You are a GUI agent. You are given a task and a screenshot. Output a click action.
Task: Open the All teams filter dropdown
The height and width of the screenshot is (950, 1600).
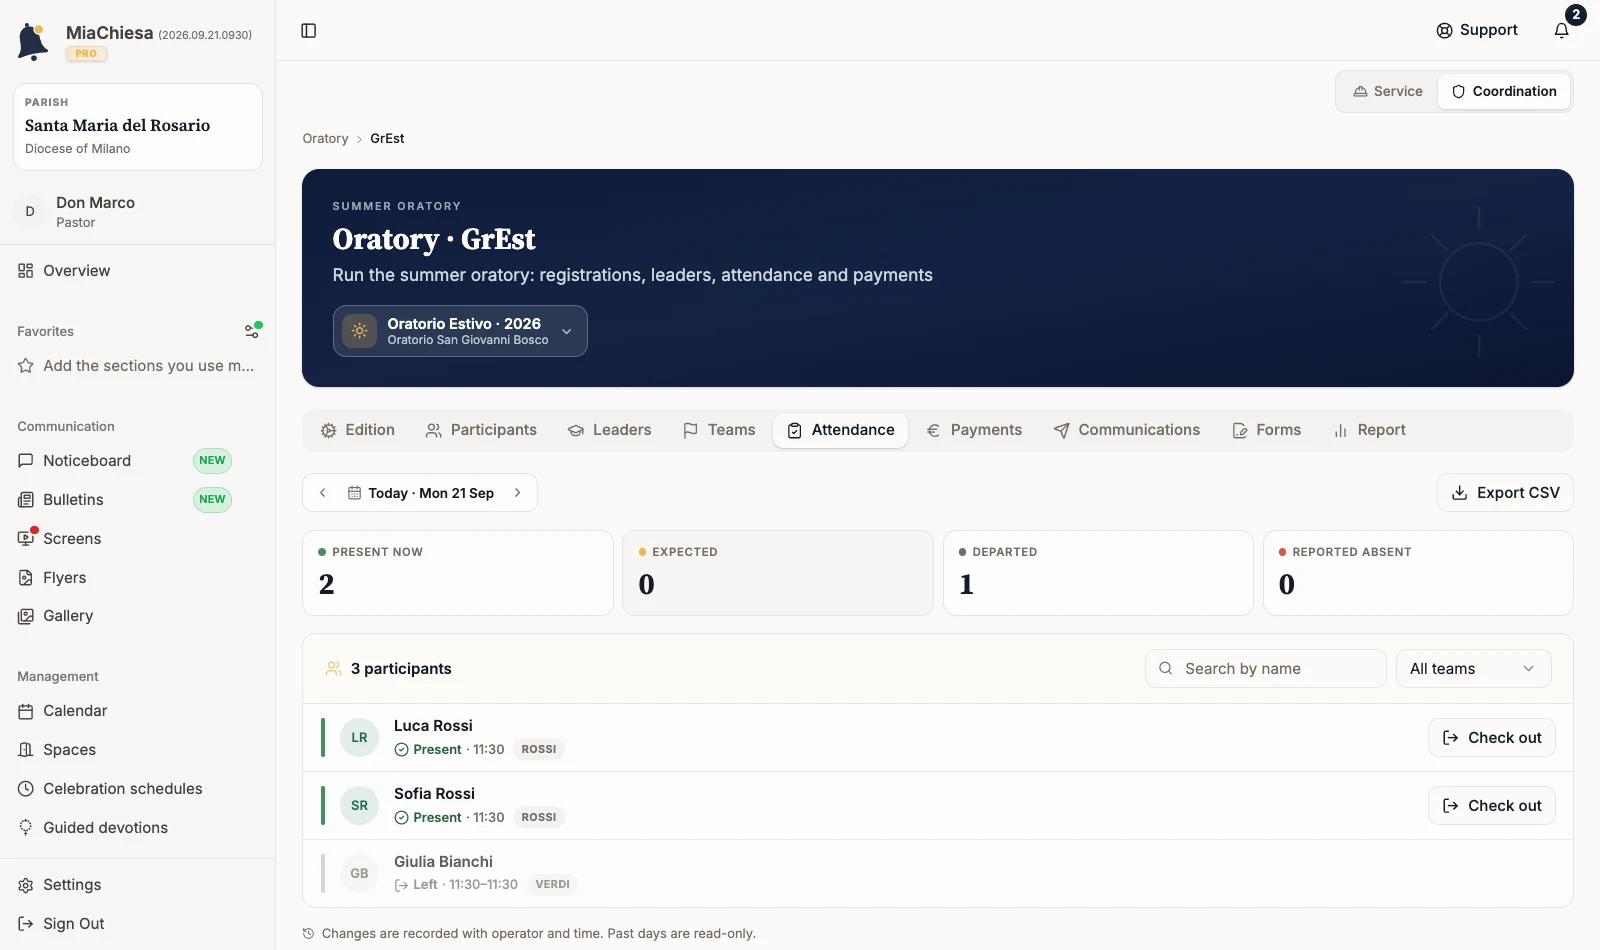point(1473,669)
